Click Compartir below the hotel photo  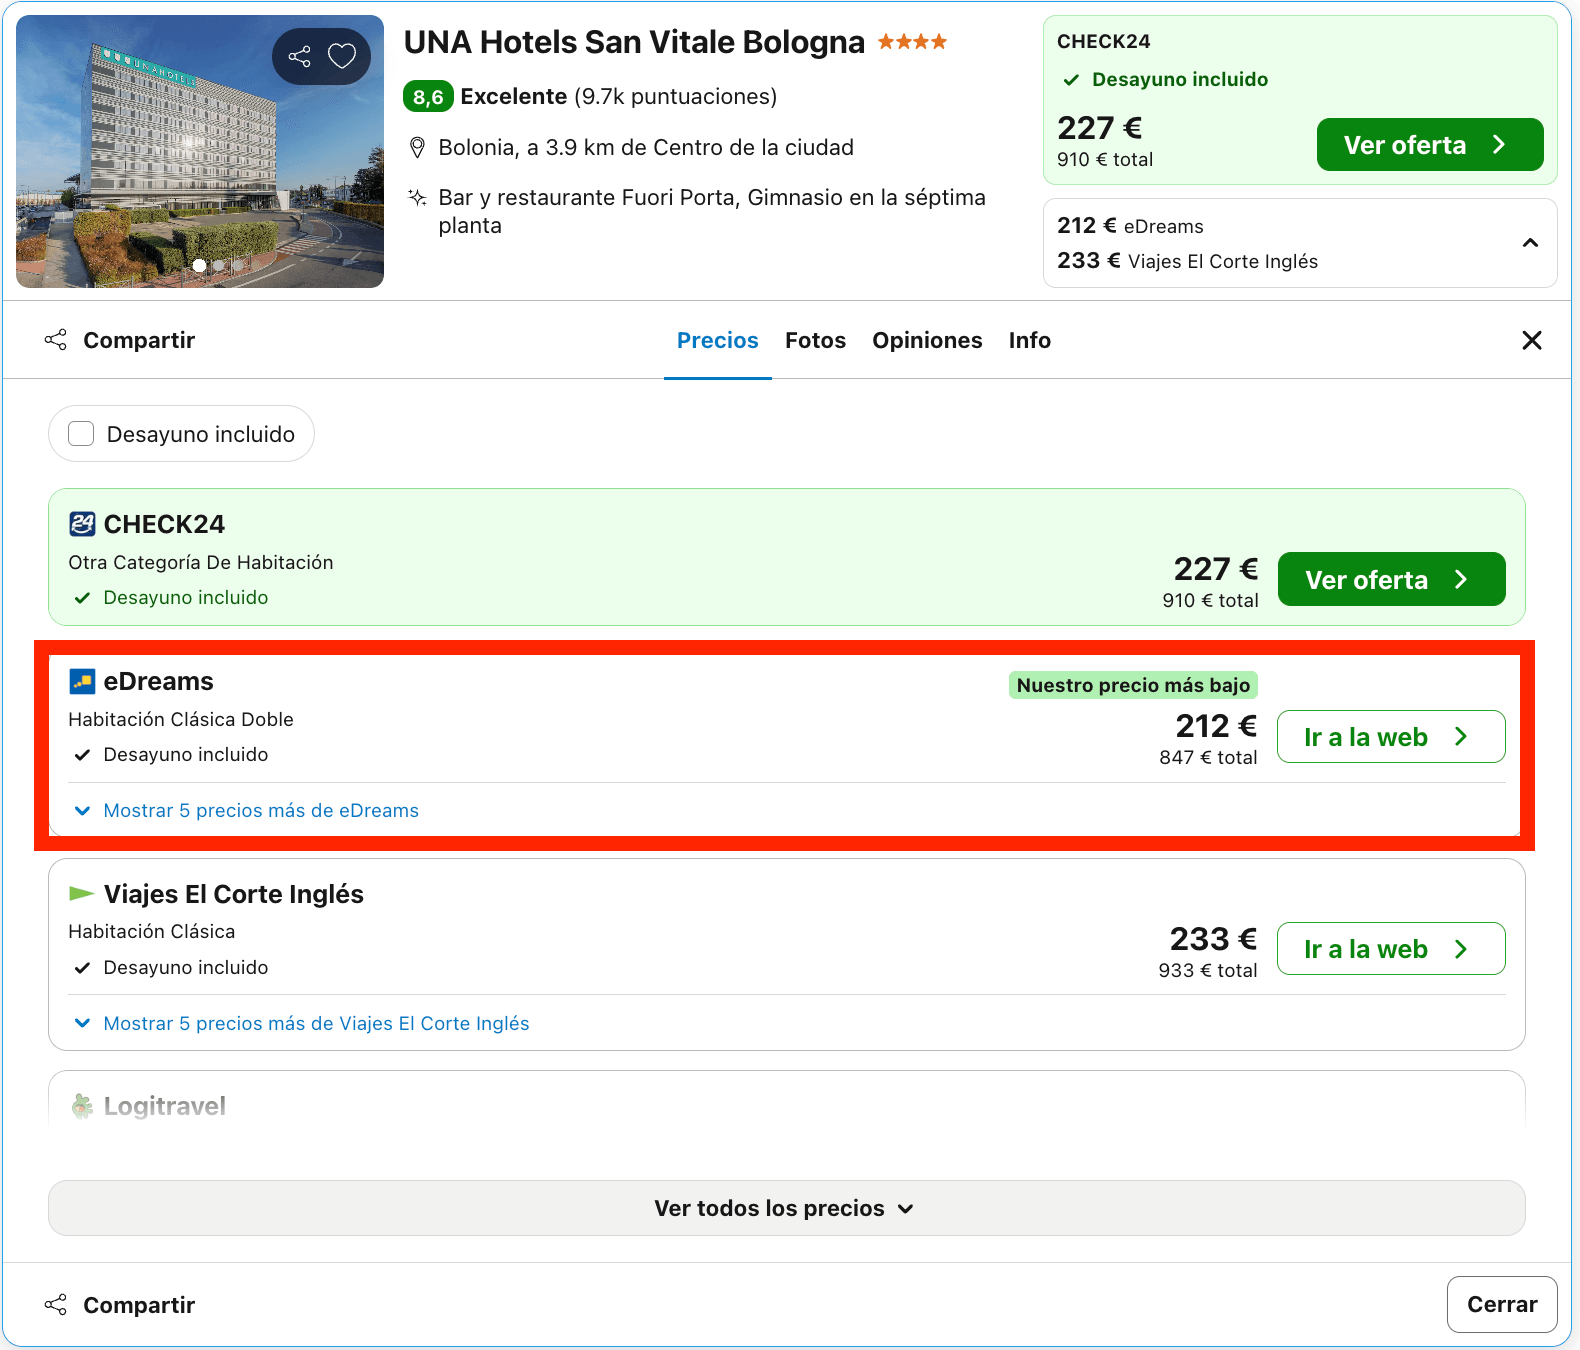(x=120, y=340)
